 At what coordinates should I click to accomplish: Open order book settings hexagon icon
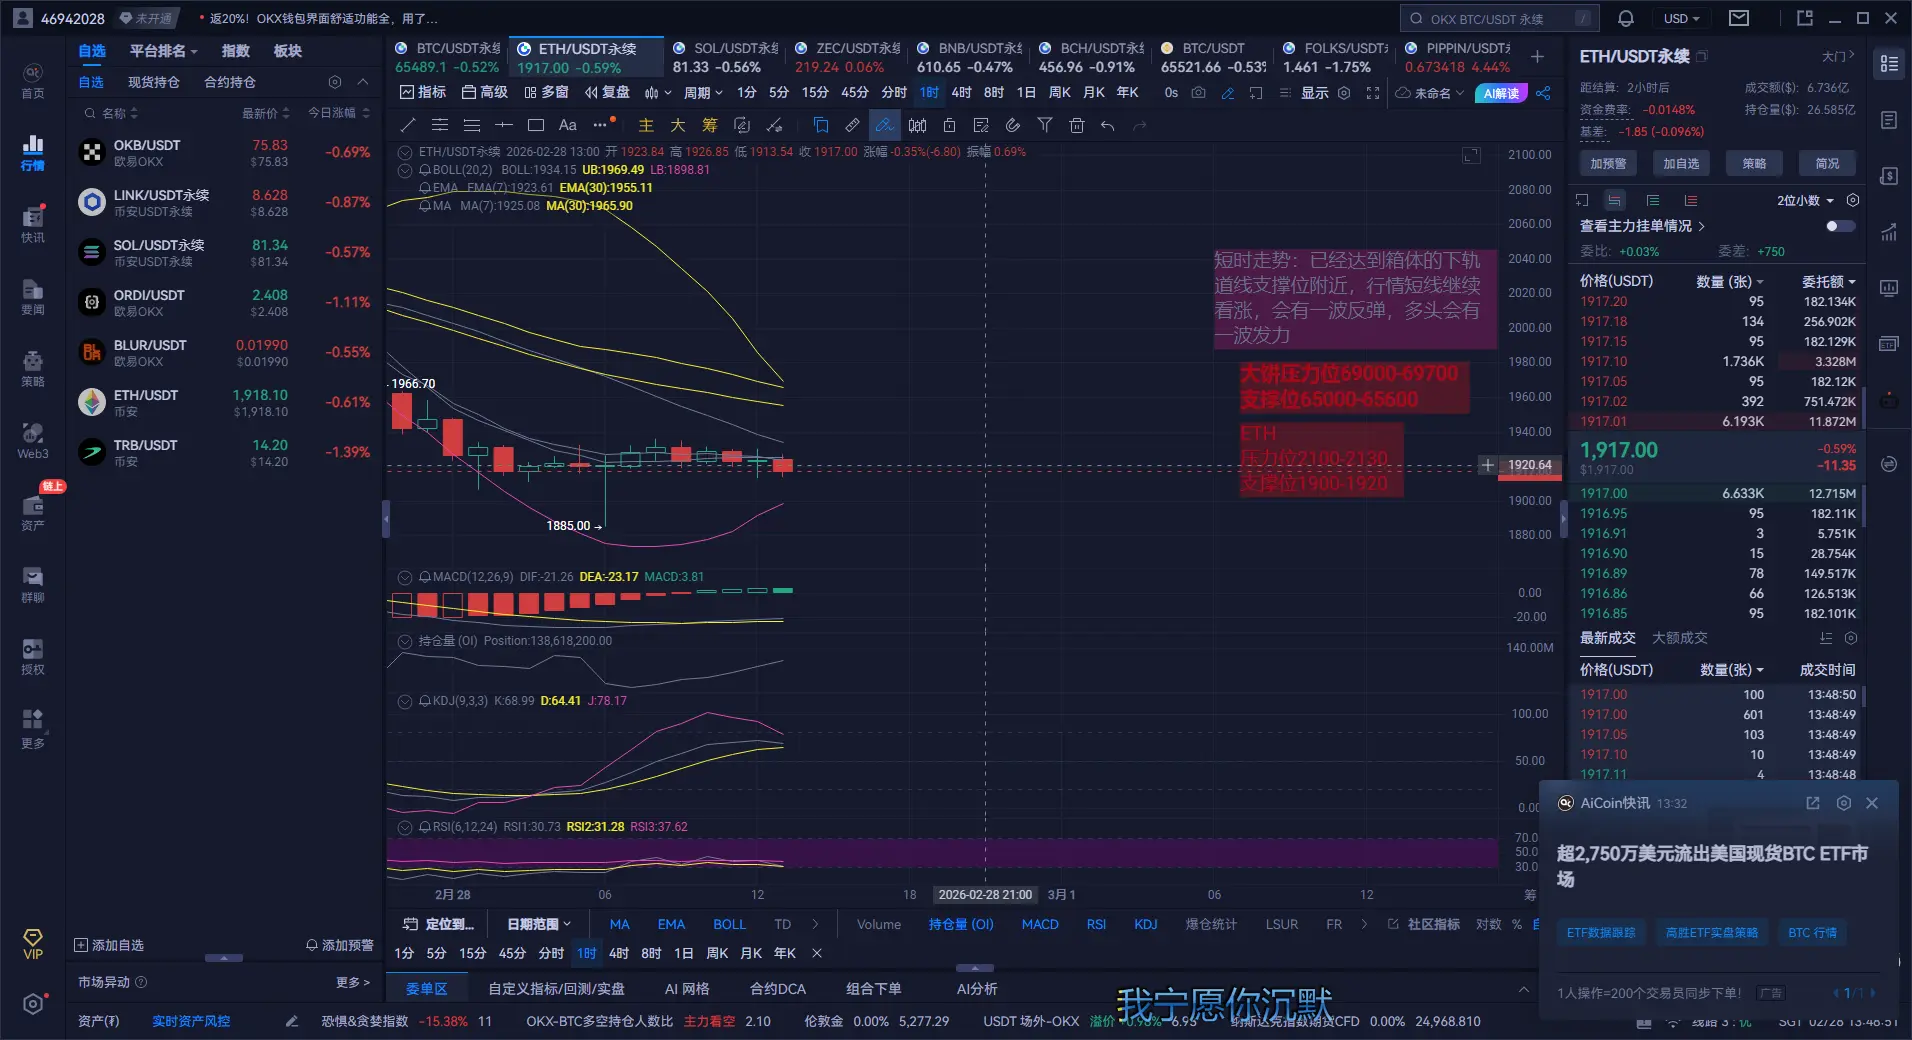[x=1852, y=200]
